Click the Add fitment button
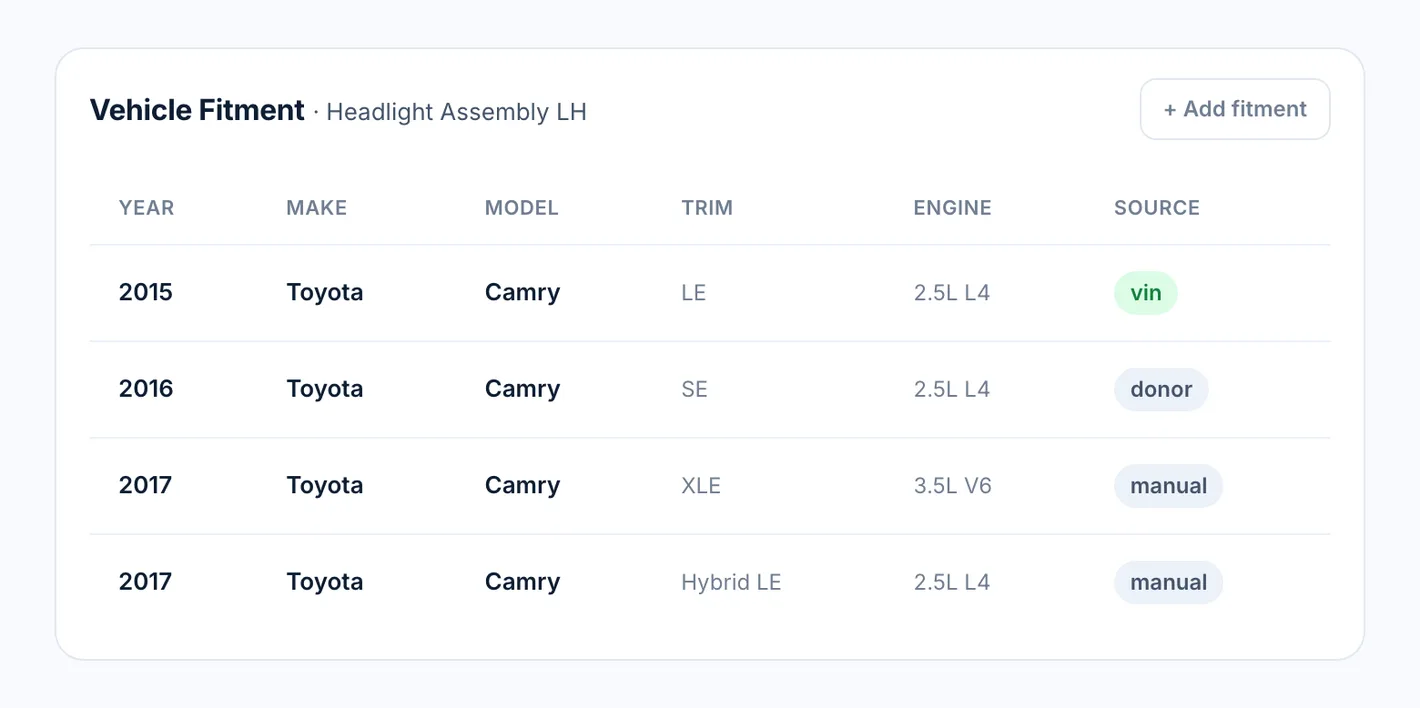The image size is (1420, 708). click(x=1235, y=109)
